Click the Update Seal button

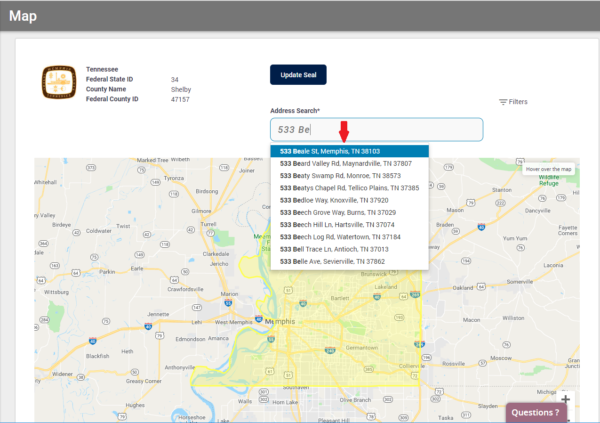pos(298,75)
